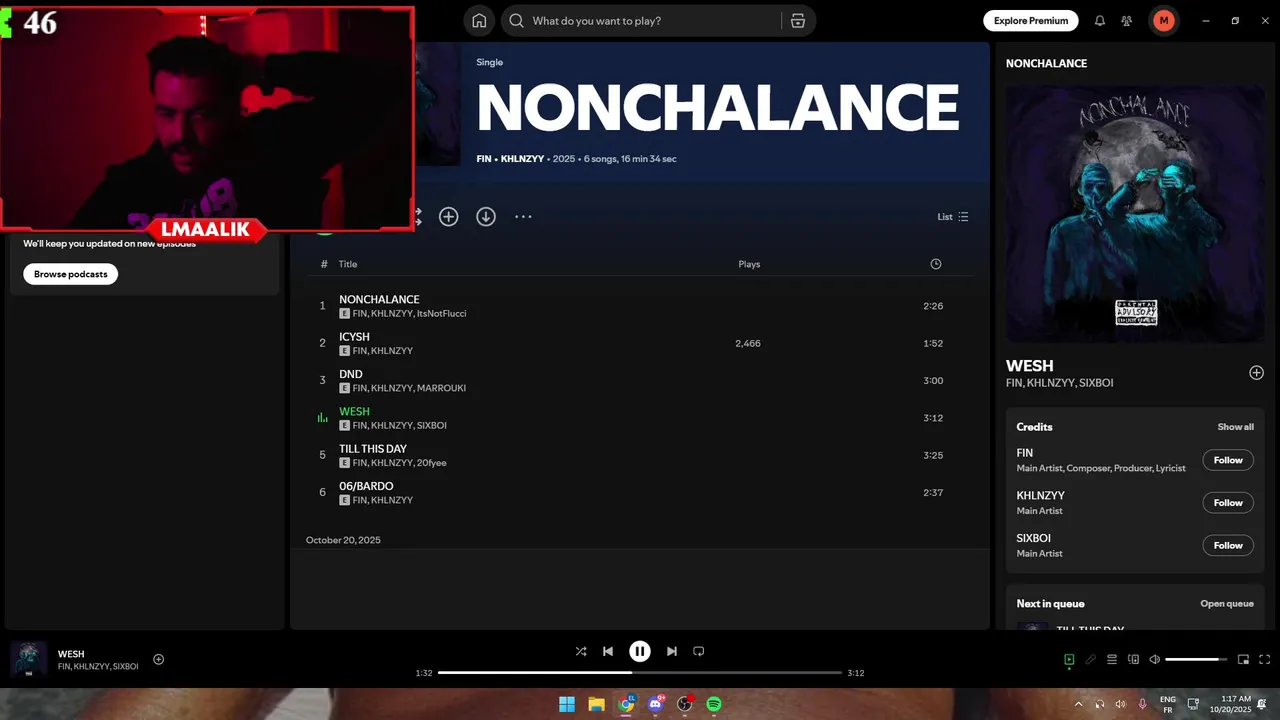Viewport: 1280px width, 720px height.
Task: Click the Title column header
Action: (348, 264)
